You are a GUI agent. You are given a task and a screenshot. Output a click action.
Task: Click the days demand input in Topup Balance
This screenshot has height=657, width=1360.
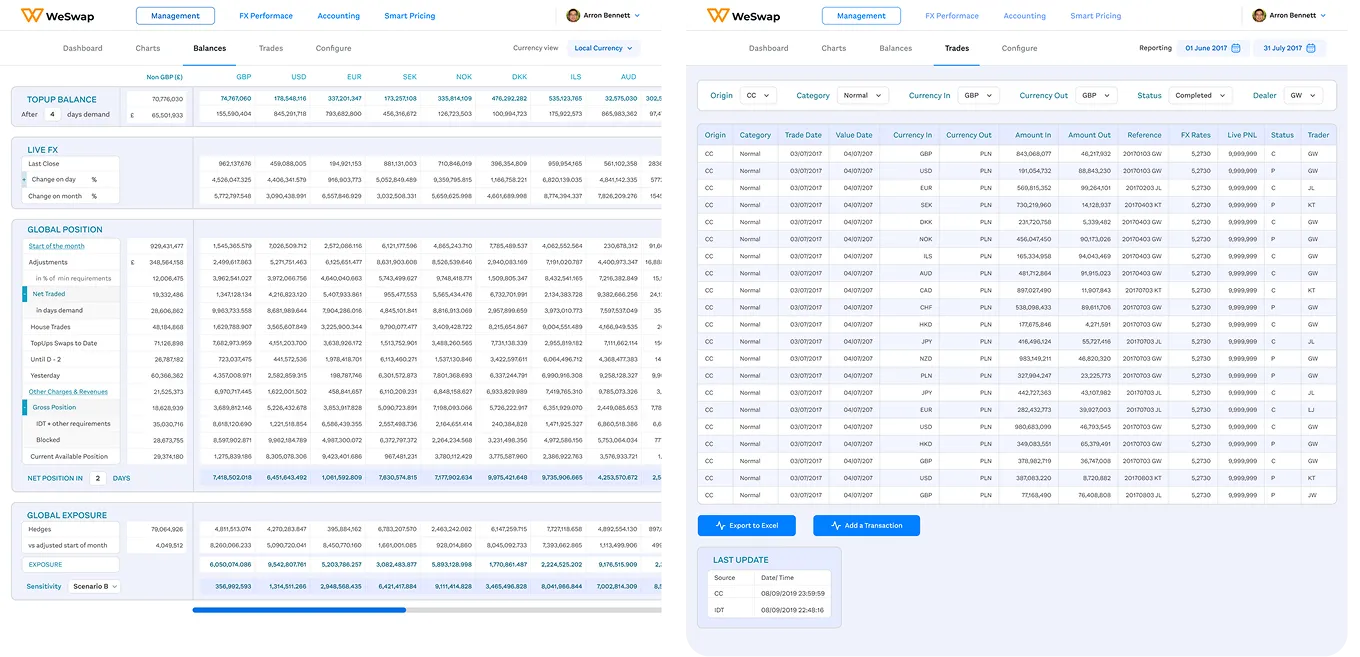(53, 115)
